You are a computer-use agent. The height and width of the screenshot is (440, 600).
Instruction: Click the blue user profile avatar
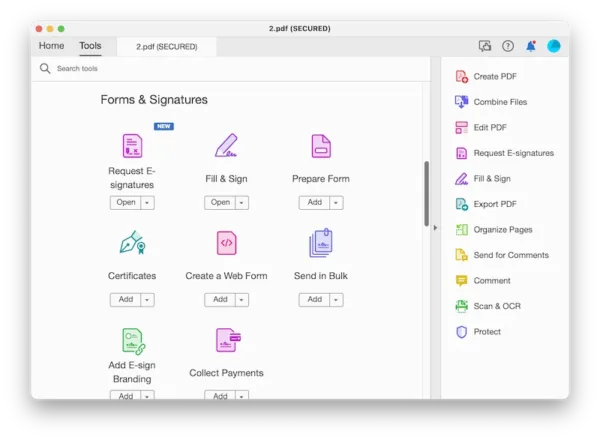pos(554,46)
